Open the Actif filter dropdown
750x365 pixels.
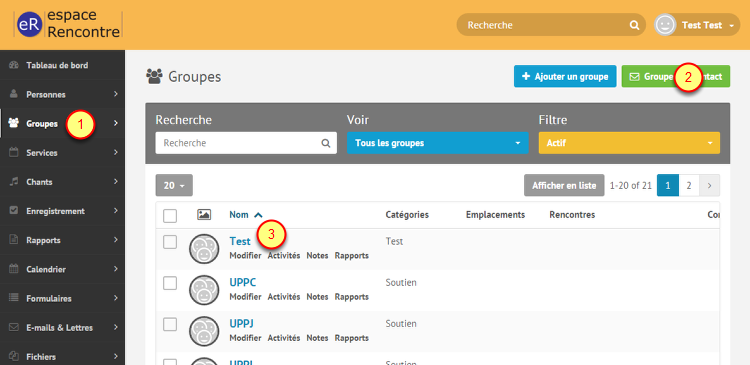click(x=629, y=143)
